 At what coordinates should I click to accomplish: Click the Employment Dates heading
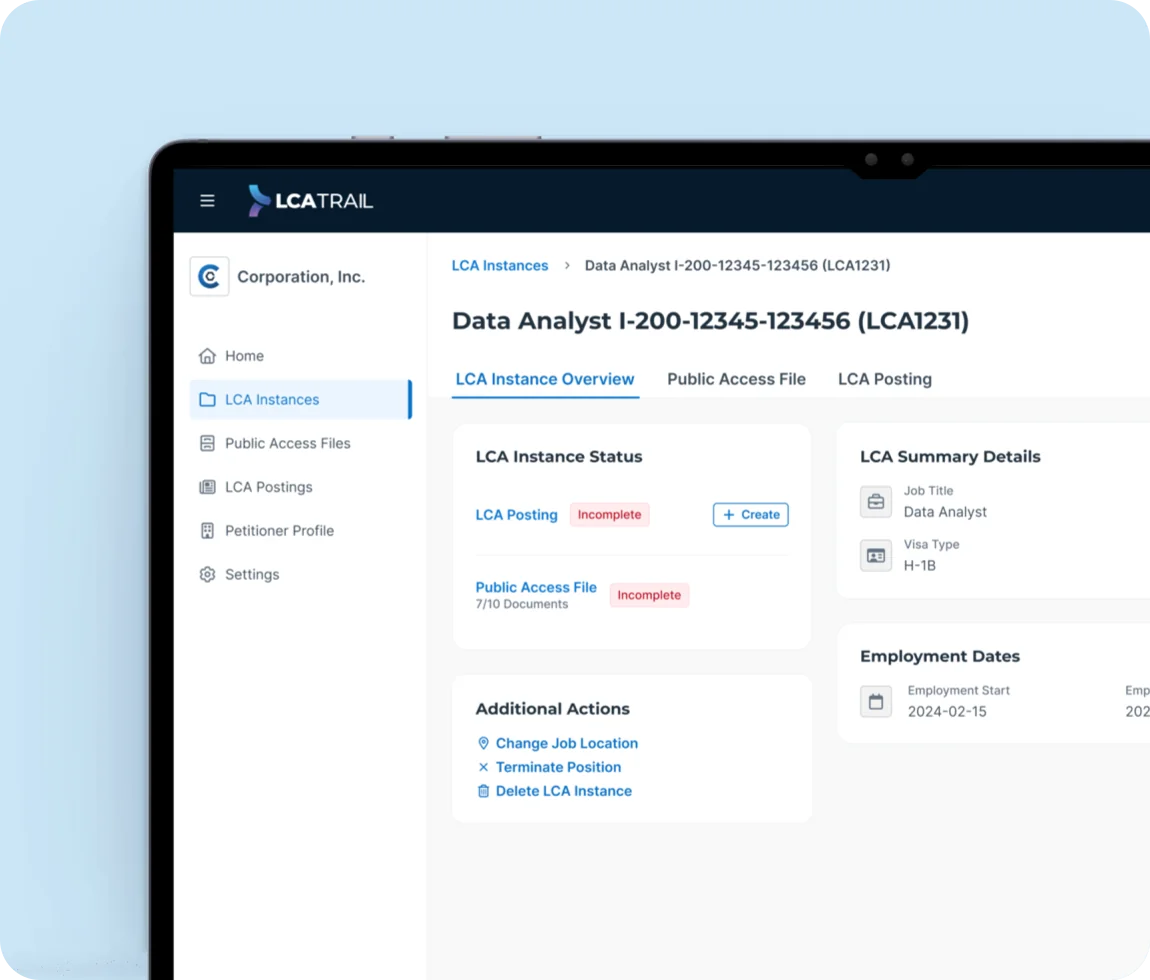pos(940,656)
